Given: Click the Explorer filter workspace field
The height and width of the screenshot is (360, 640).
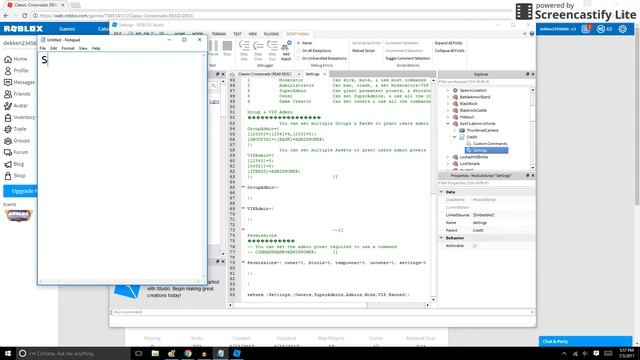Looking at the screenshot, I should pyautogui.click(x=486, y=82).
